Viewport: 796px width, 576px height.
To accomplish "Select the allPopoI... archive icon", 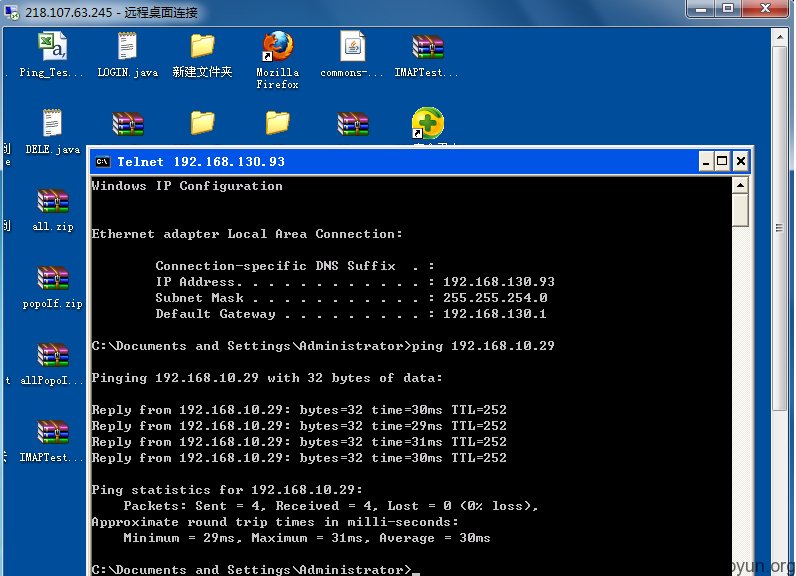I will click(x=52, y=355).
